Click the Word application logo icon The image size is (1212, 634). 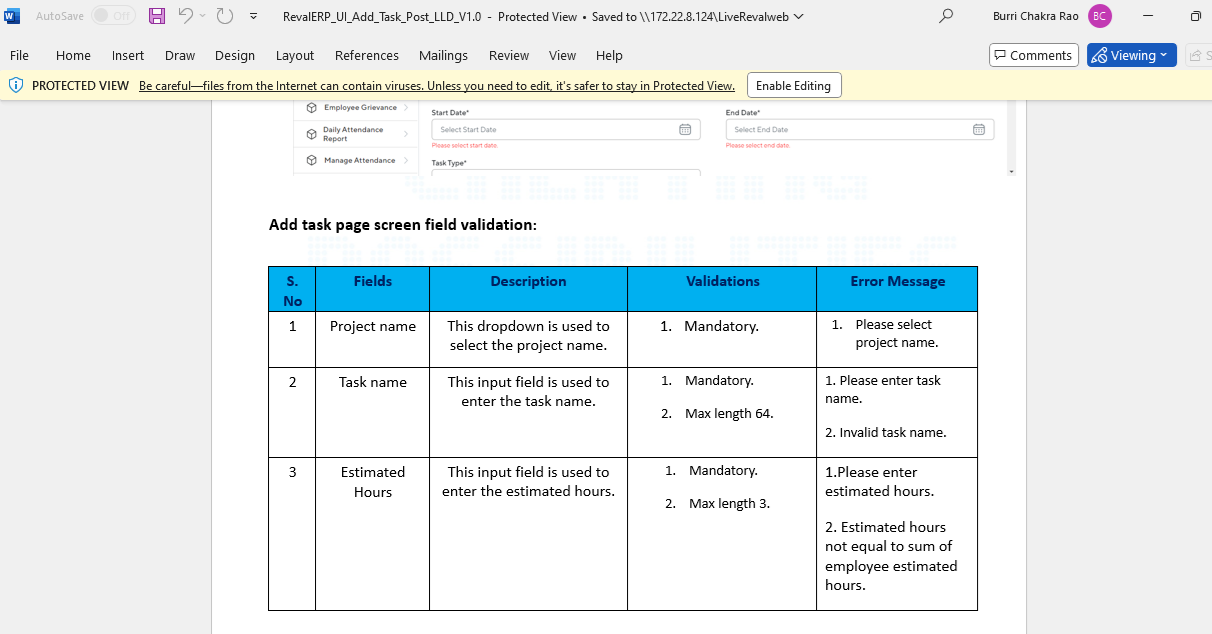tap(12, 16)
